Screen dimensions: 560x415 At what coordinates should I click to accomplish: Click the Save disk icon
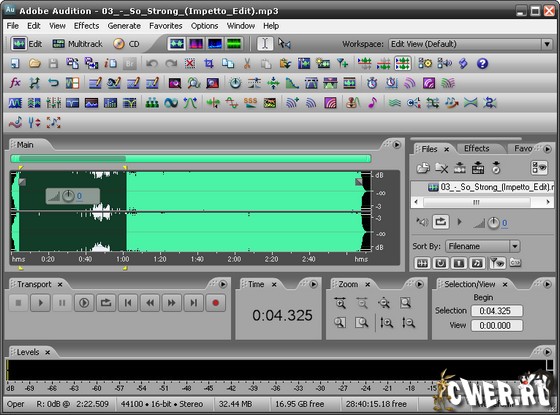click(53, 64)
